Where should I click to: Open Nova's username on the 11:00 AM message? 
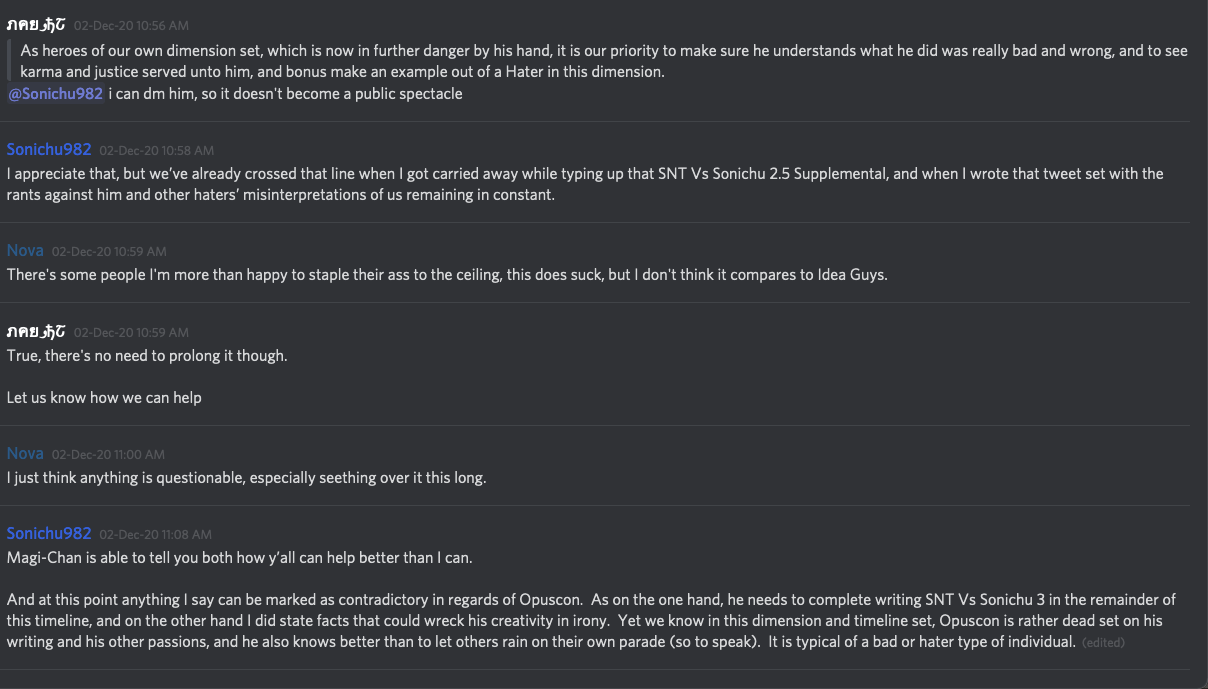[x=25, y=453]
